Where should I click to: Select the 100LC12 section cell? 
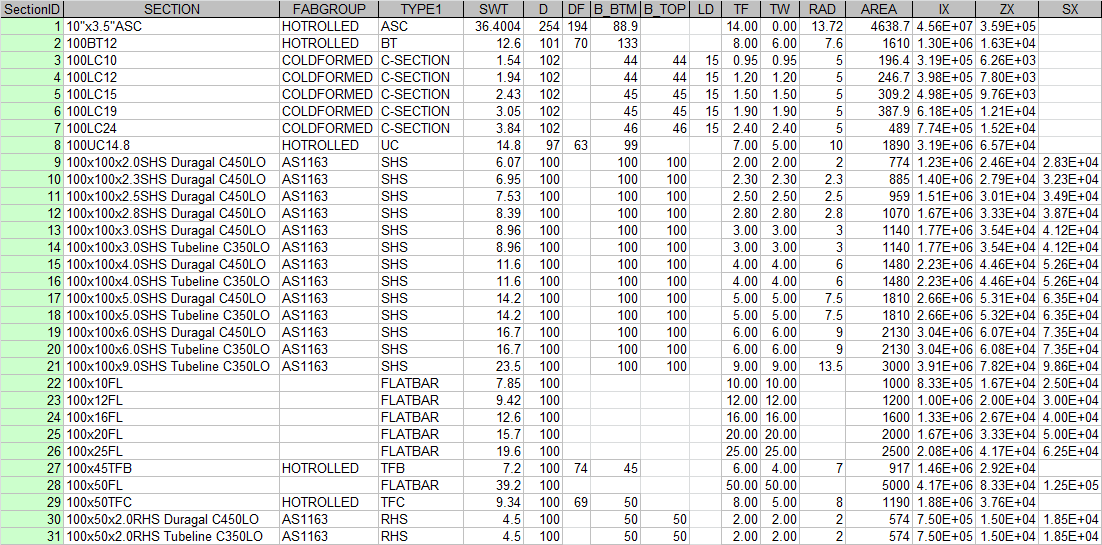171,77
